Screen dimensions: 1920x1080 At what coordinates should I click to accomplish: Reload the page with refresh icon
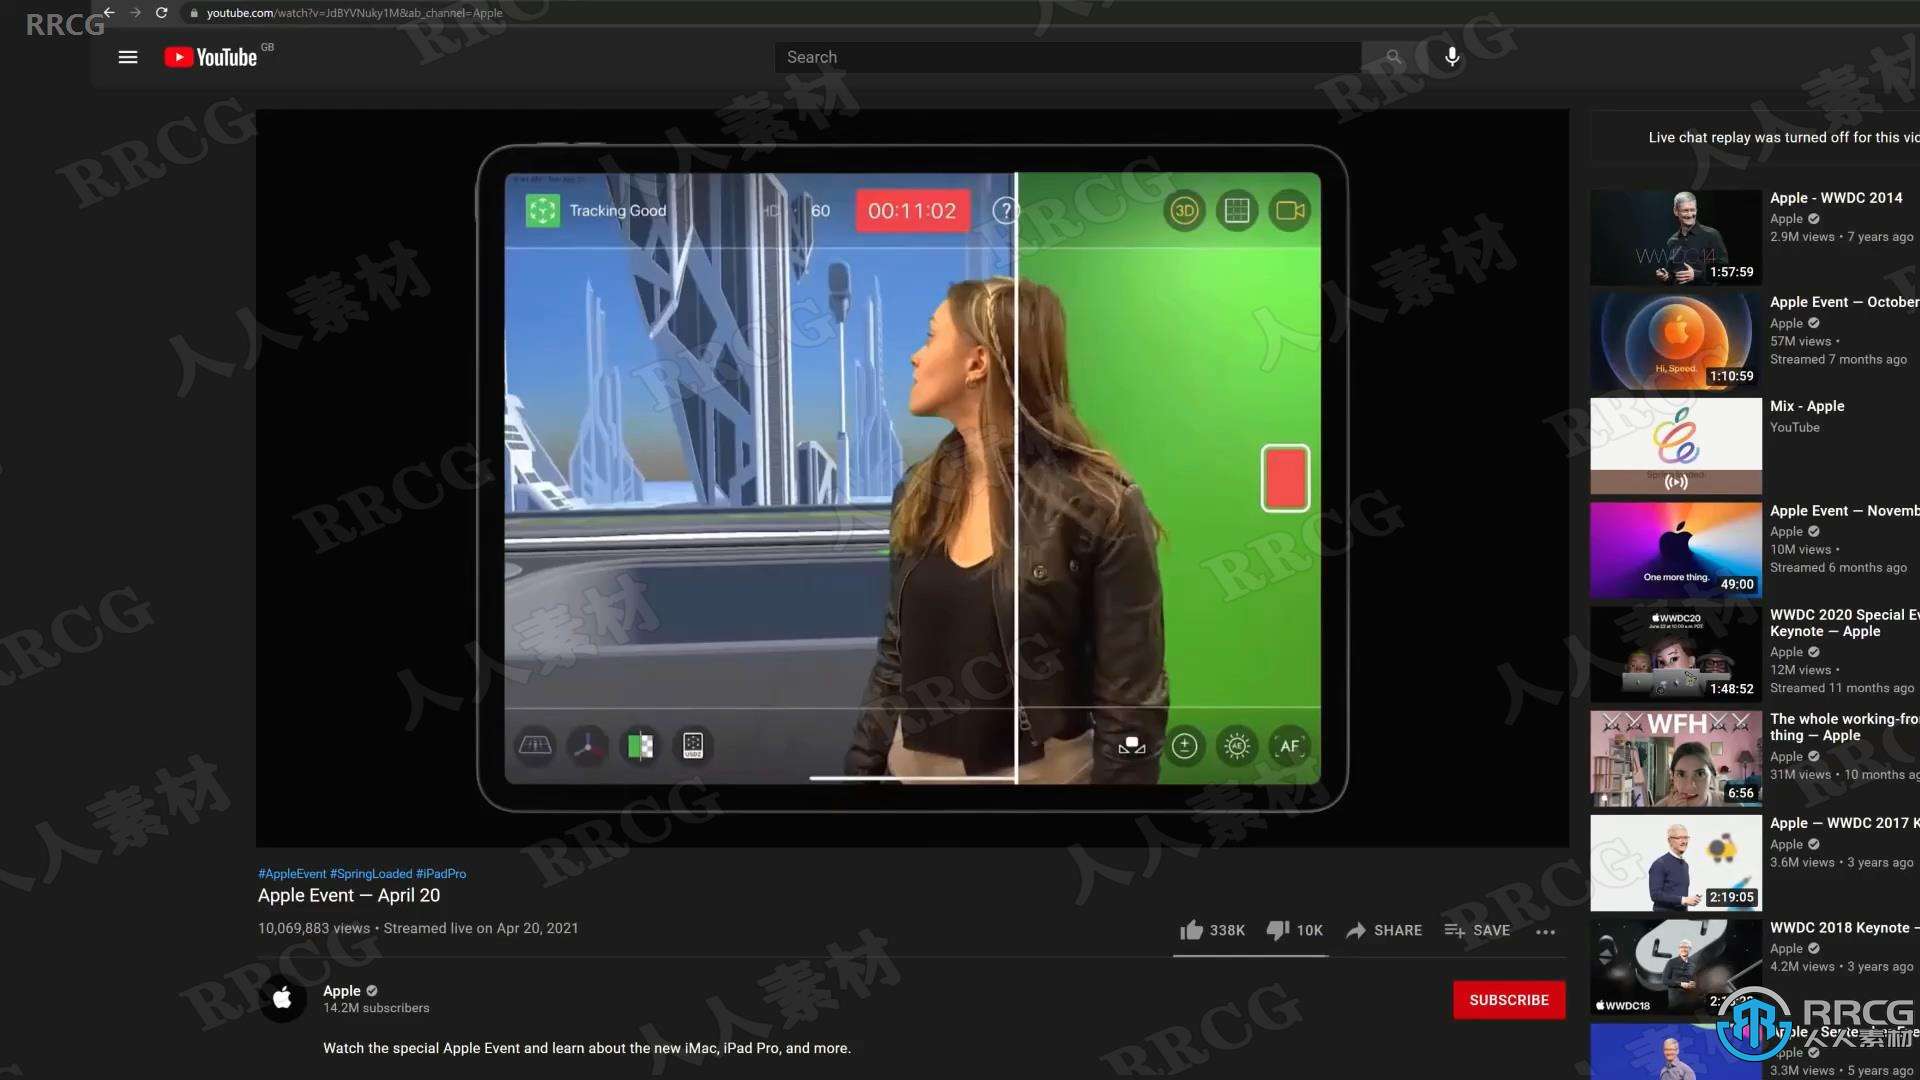pyautogui.click(x=161, y=13)
